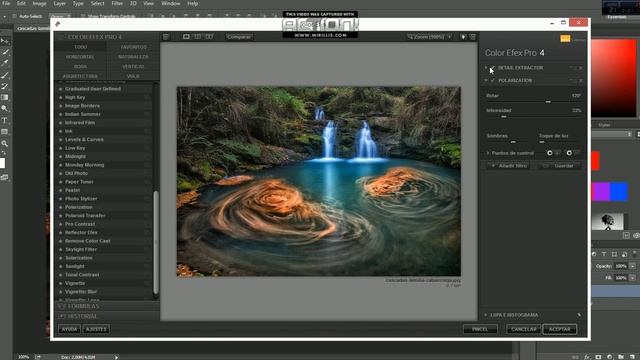The image size is (640, 360).
Task: Select Skylight Filter in list
Action: tap(81, 249)
